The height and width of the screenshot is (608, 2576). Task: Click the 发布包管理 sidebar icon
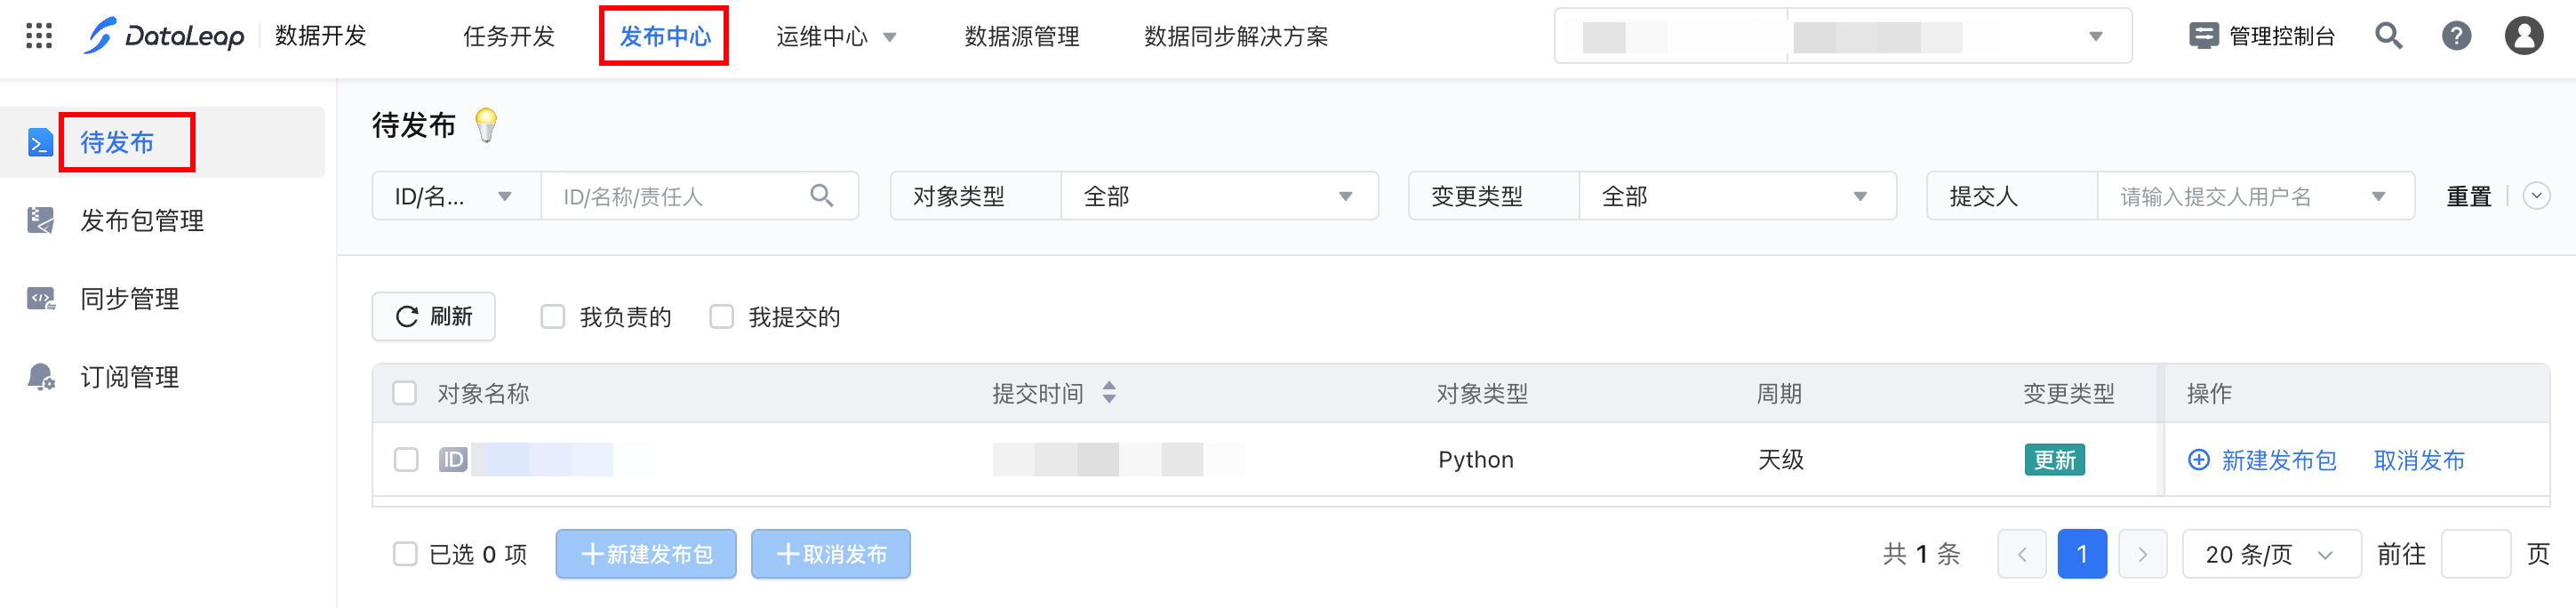point(41,220)
